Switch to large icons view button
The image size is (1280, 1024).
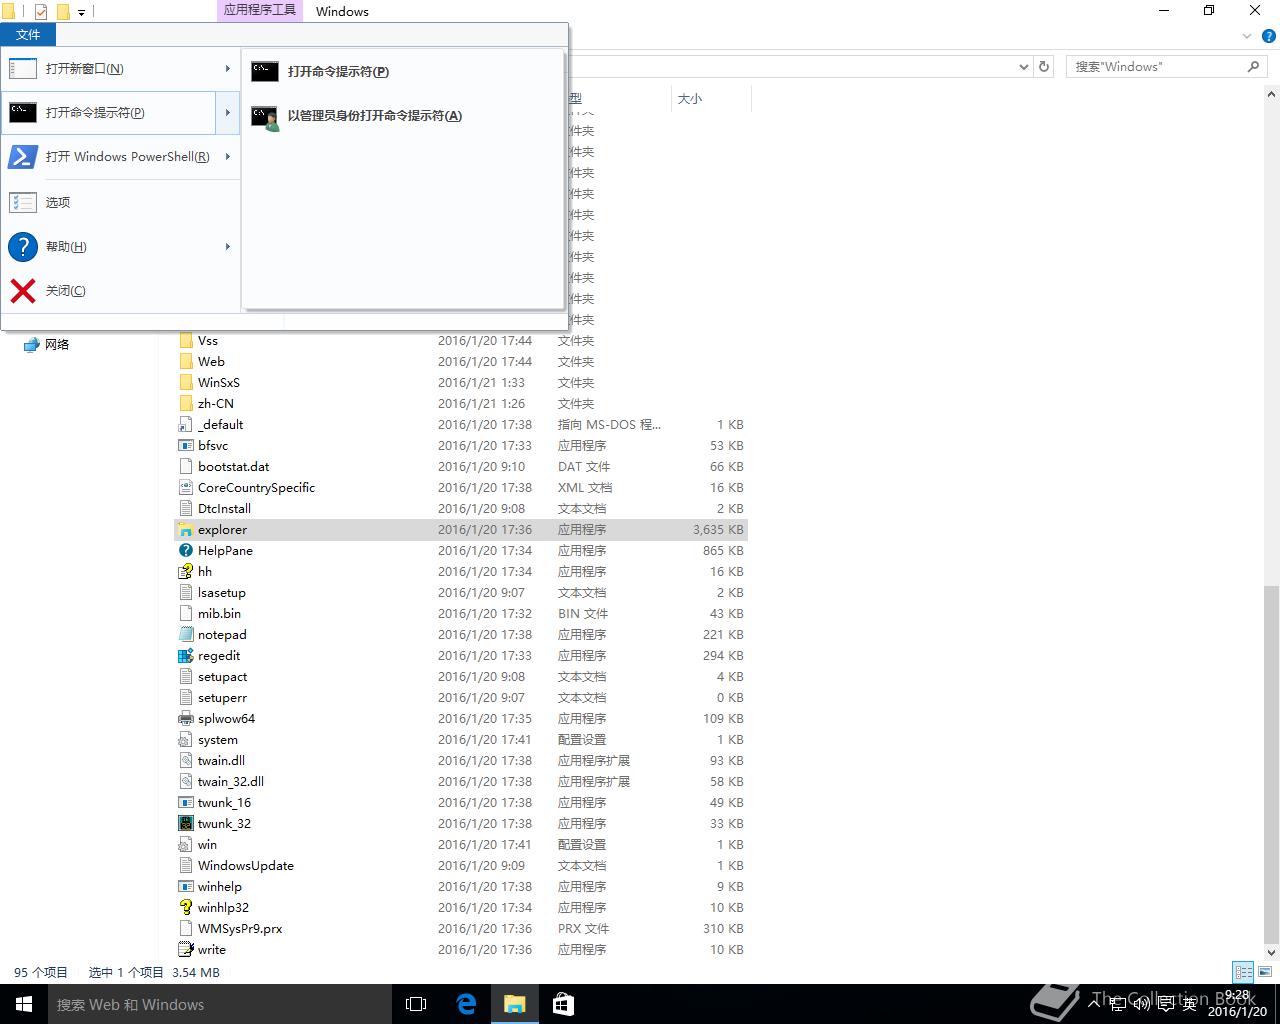(1266, 972)
